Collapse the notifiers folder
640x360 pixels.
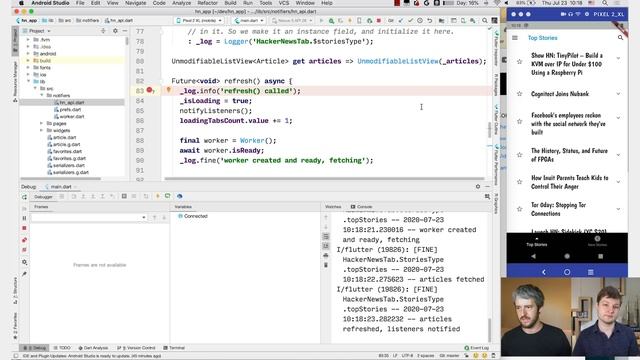click(41, 95)
